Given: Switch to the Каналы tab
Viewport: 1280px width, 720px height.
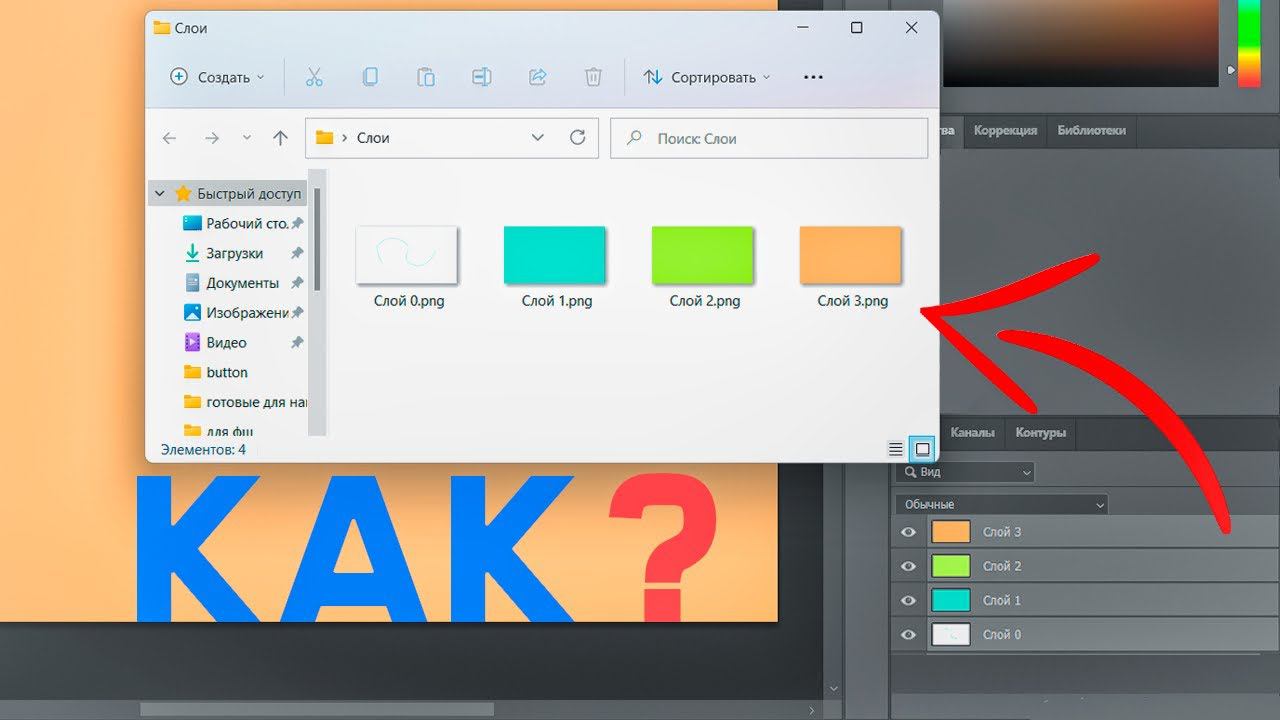Looking at the screenshot, I should [x=972, y=433].
